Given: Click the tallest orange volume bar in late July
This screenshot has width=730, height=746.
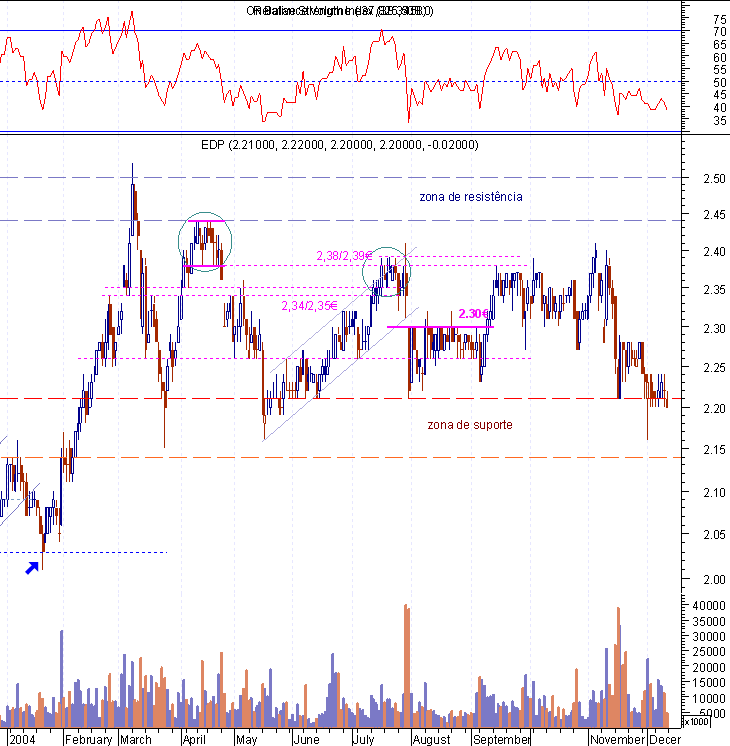Looking at the screenshot, I should [x=407, y=666].
